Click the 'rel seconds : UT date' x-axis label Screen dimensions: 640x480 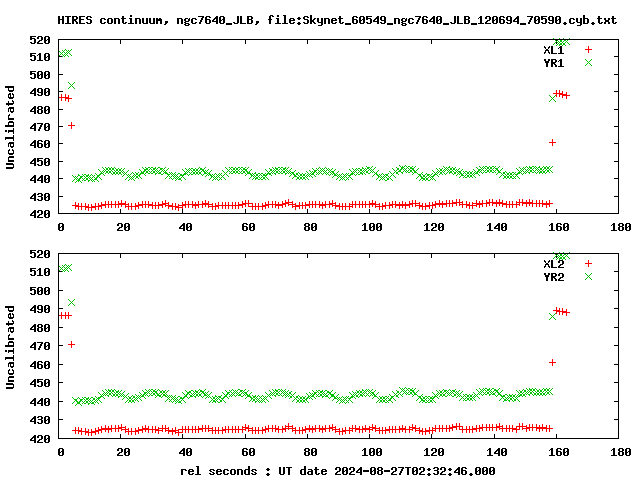click(x=338, y=471)
